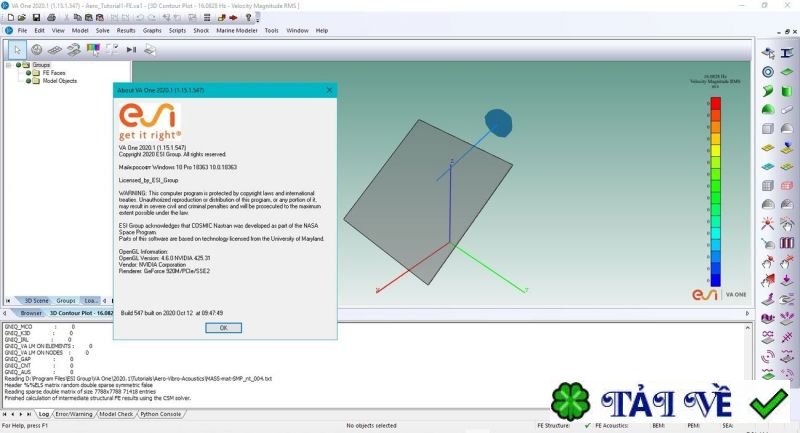Open the Model Check tab
The width and height of the screenshot is (800, 433).
coord(116,414)
